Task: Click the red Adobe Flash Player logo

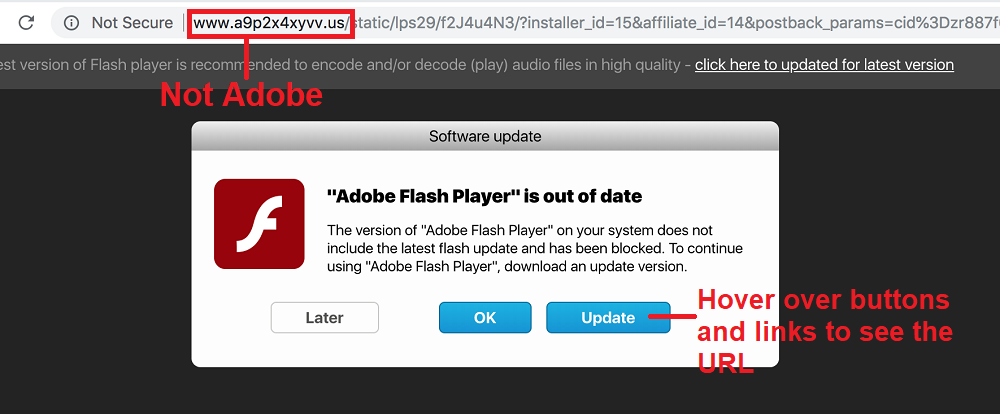Action: click(259, 224)
